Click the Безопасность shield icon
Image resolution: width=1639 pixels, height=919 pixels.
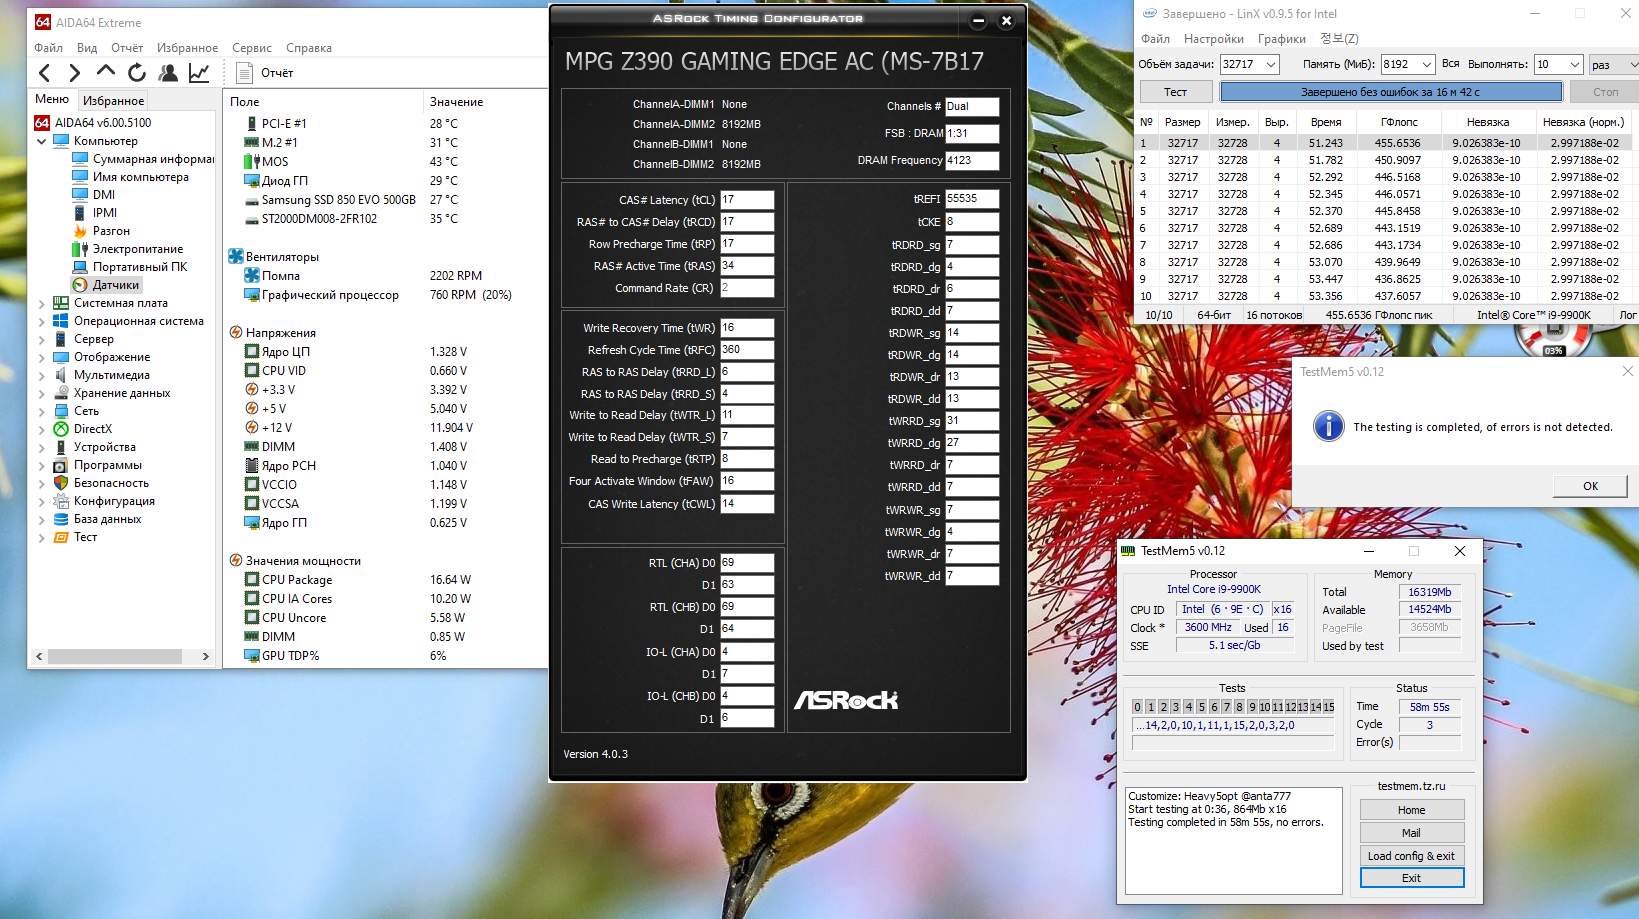(x=61, y=483)
